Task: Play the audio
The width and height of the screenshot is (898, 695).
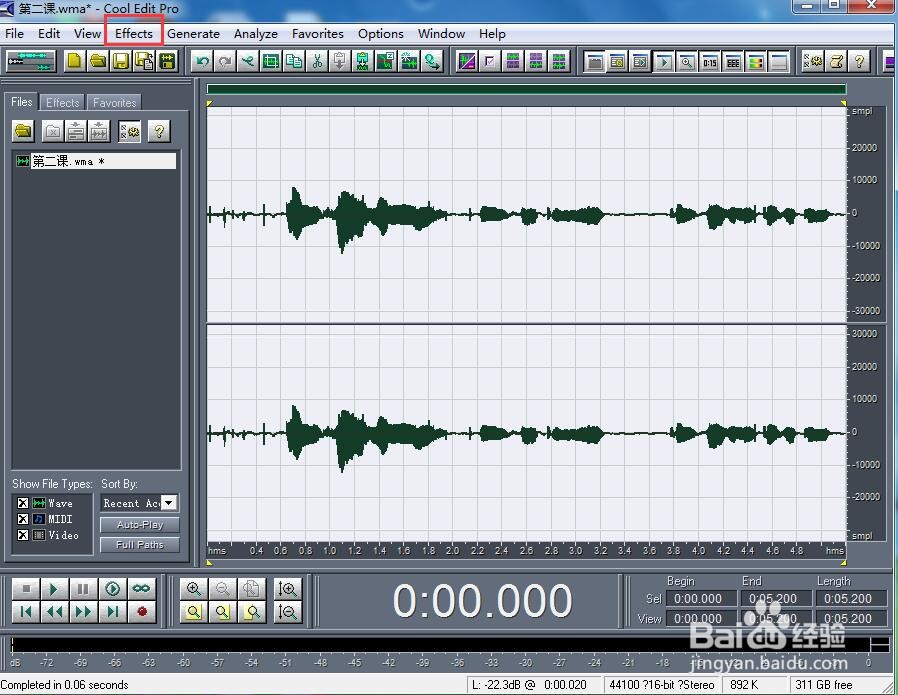Action: pos(54,589)
